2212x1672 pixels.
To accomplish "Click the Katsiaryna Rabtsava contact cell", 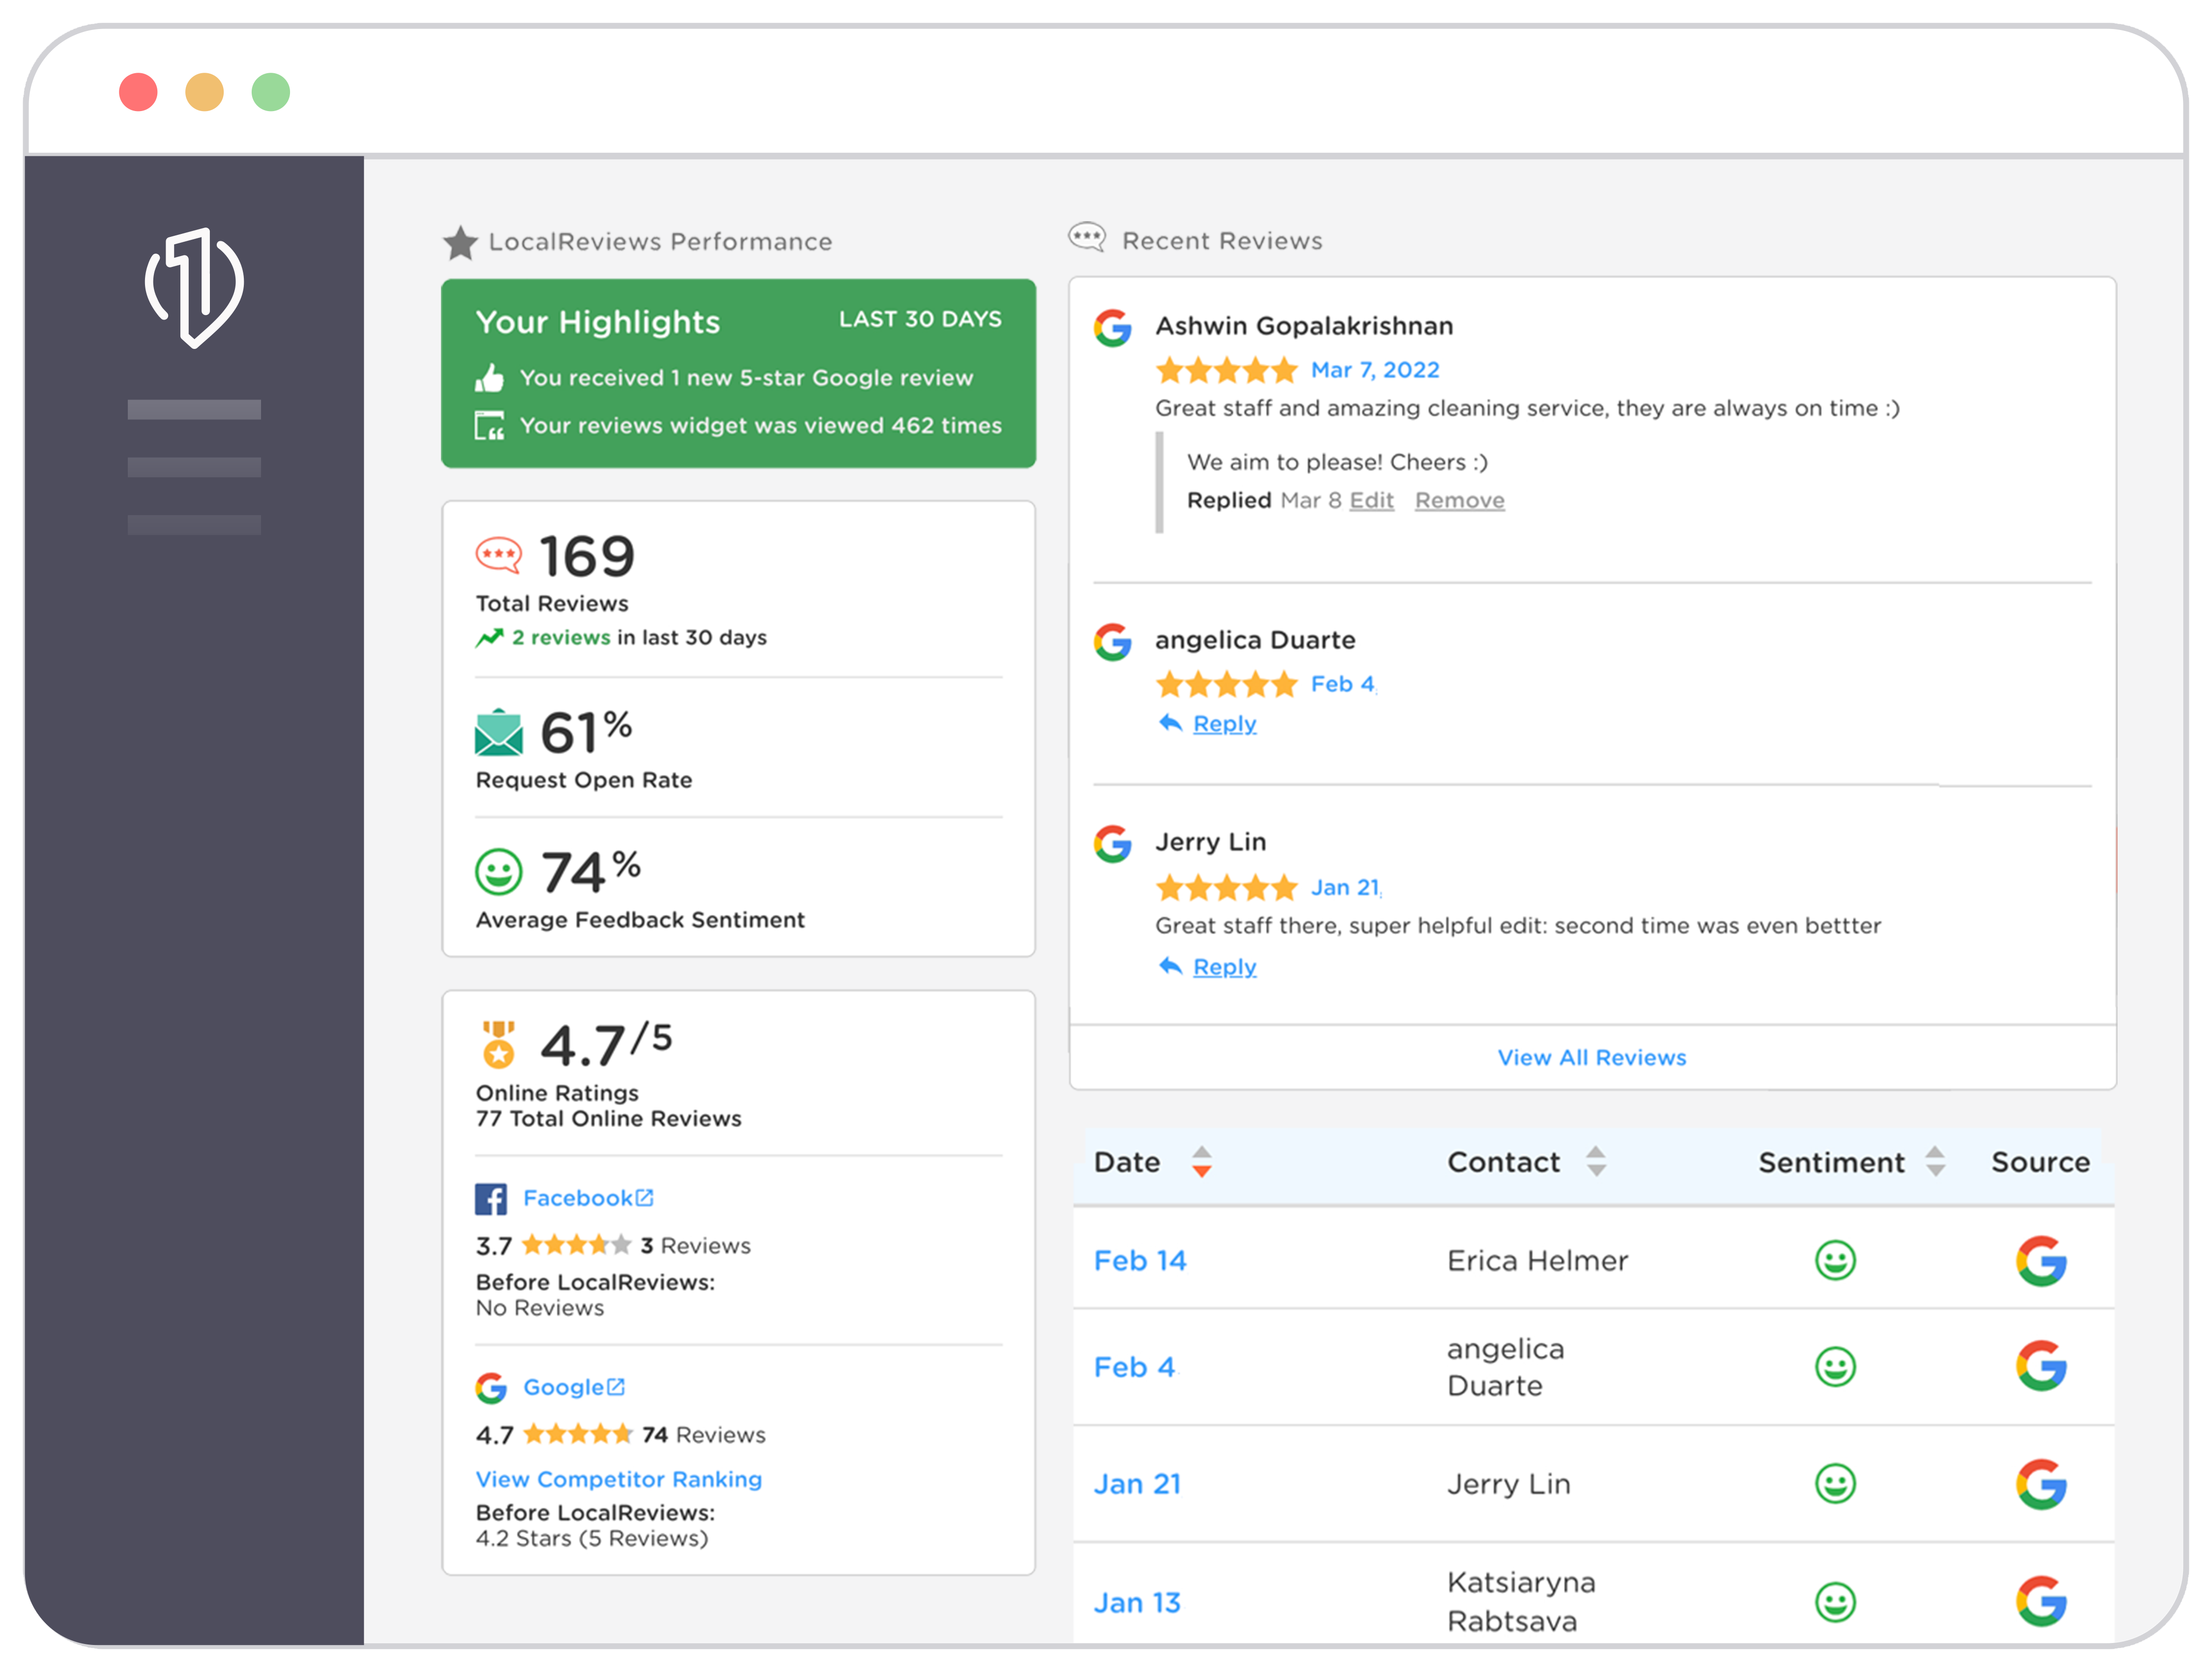I will (1521, 1601).
